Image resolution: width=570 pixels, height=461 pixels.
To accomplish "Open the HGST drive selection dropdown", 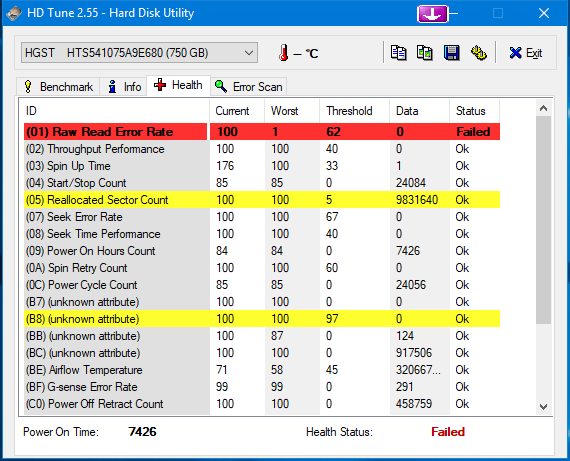I will pos(139,53).
